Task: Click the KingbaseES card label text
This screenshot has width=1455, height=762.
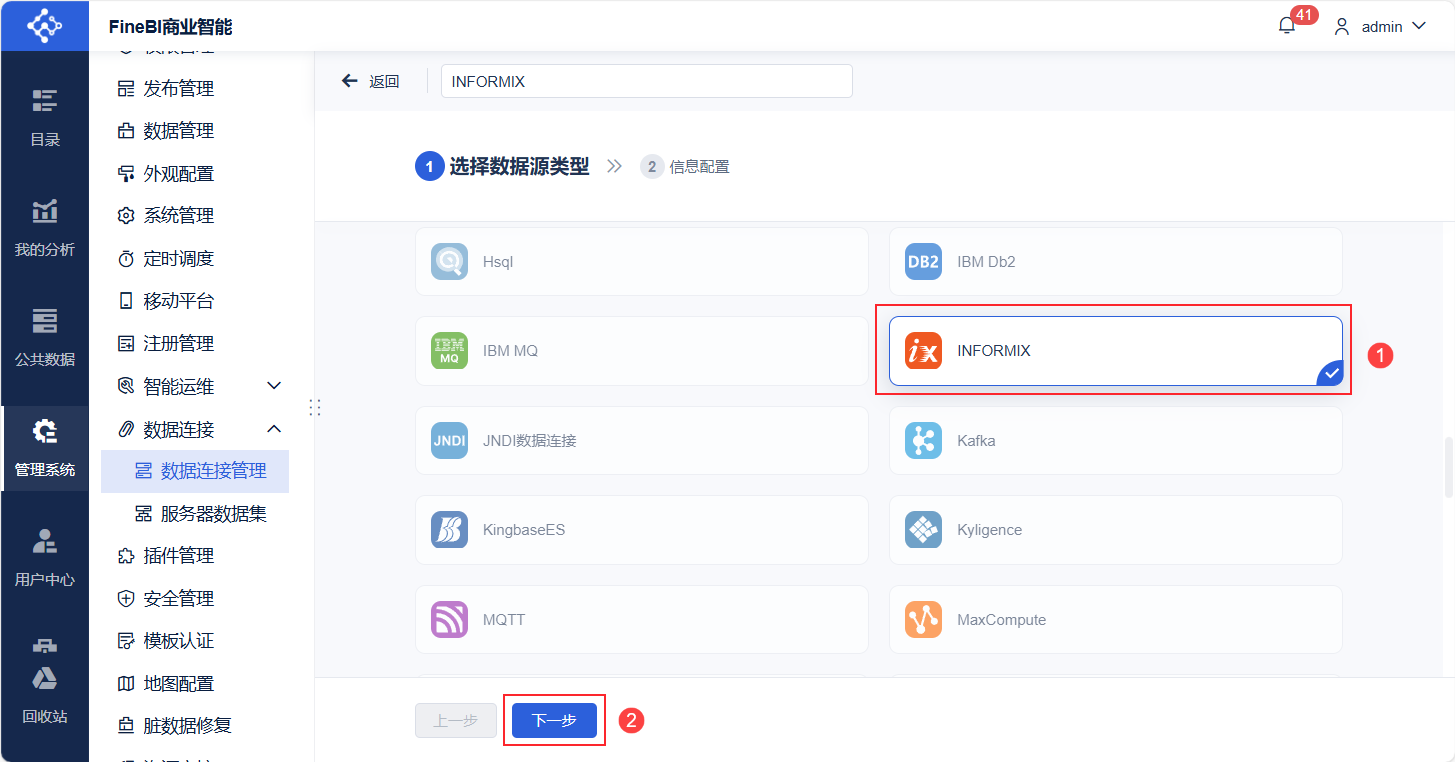Action: 524,530
